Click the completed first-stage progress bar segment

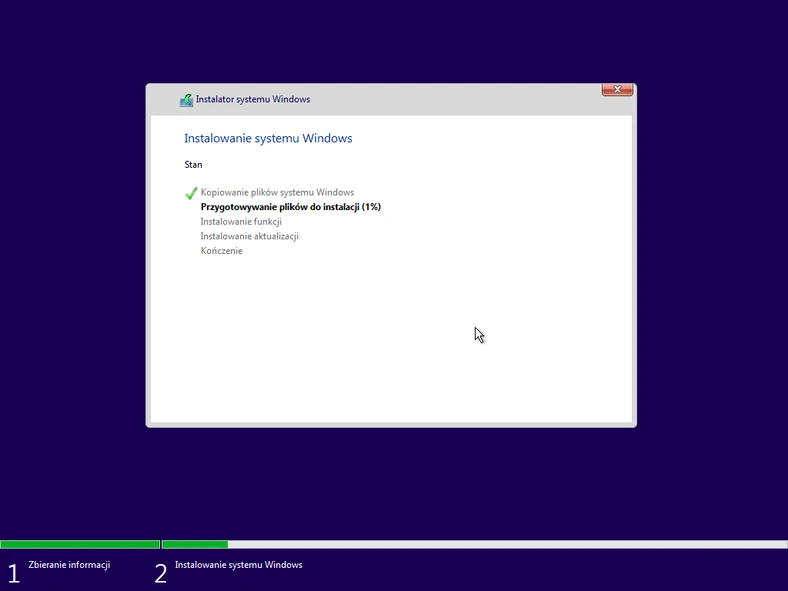point(80,544)
